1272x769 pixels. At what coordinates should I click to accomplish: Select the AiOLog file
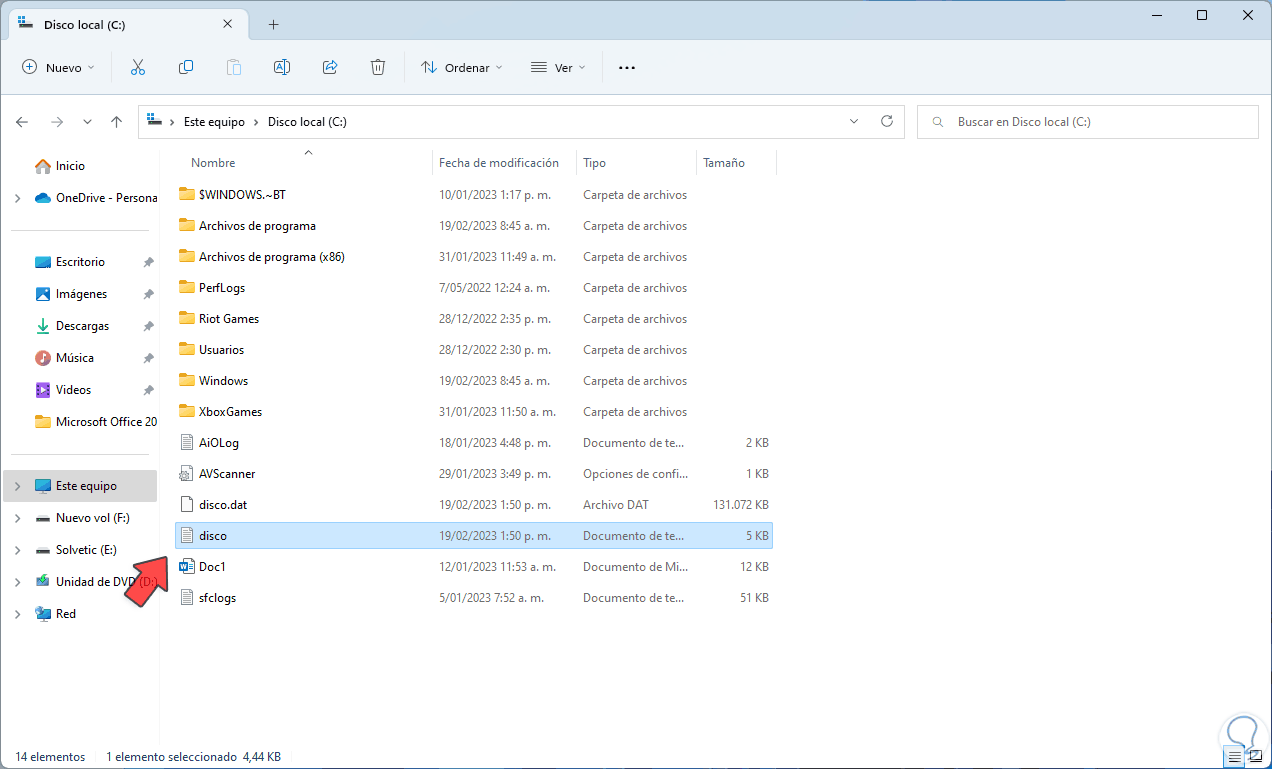click(x=474, y=443)
